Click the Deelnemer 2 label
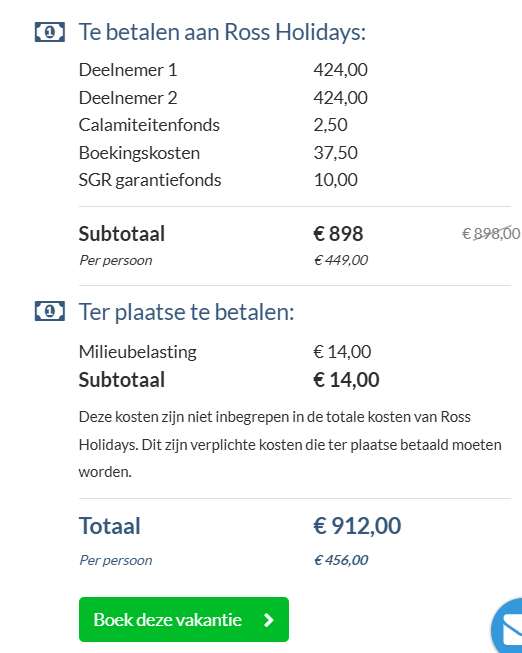 128,98
